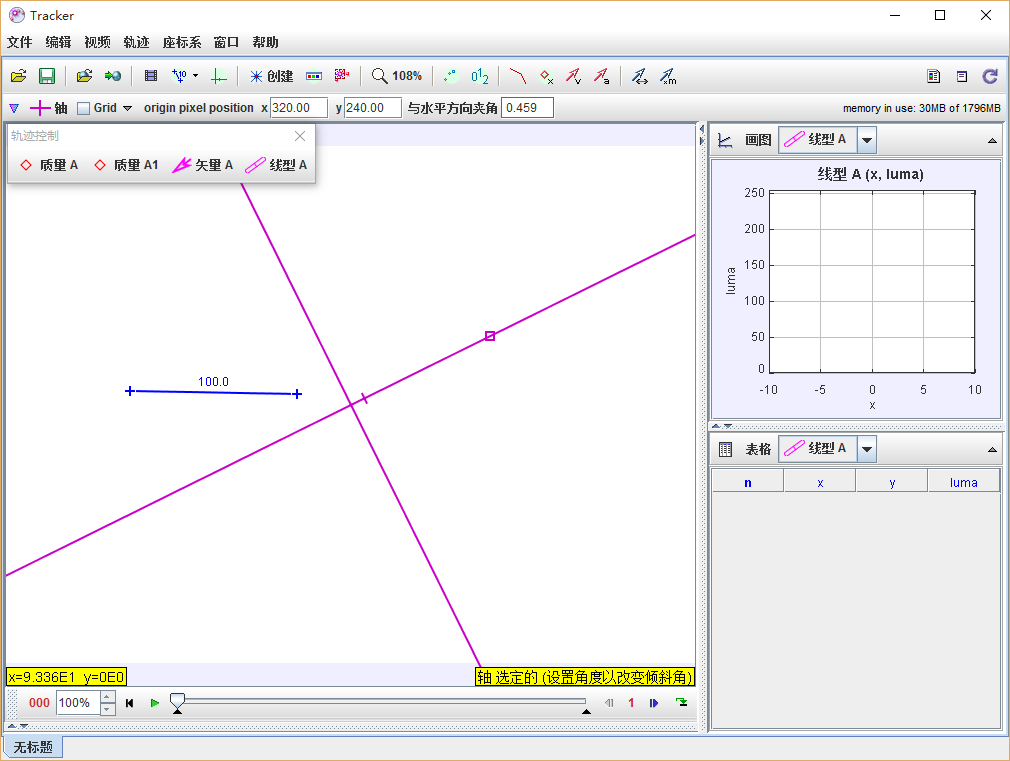Image resolution: width=1010 pixels, height=761 pixels.
Task: Select 线型 A in track control
Action: (x=276, y=165)
